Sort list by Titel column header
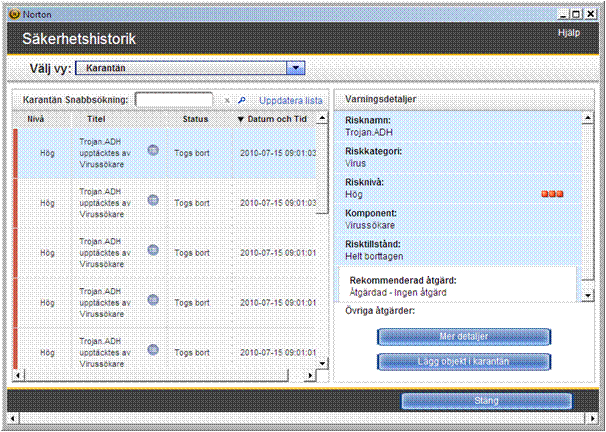 pyautogui.click(x=96, y=119)
